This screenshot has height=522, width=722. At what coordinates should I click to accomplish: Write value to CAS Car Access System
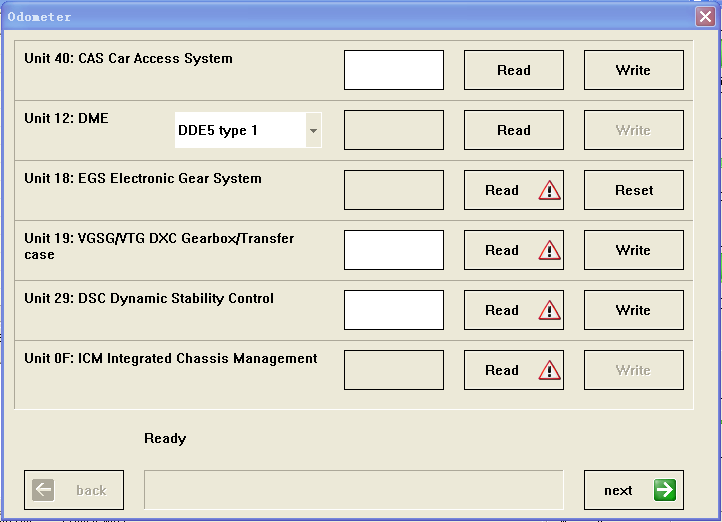[633, 70]
